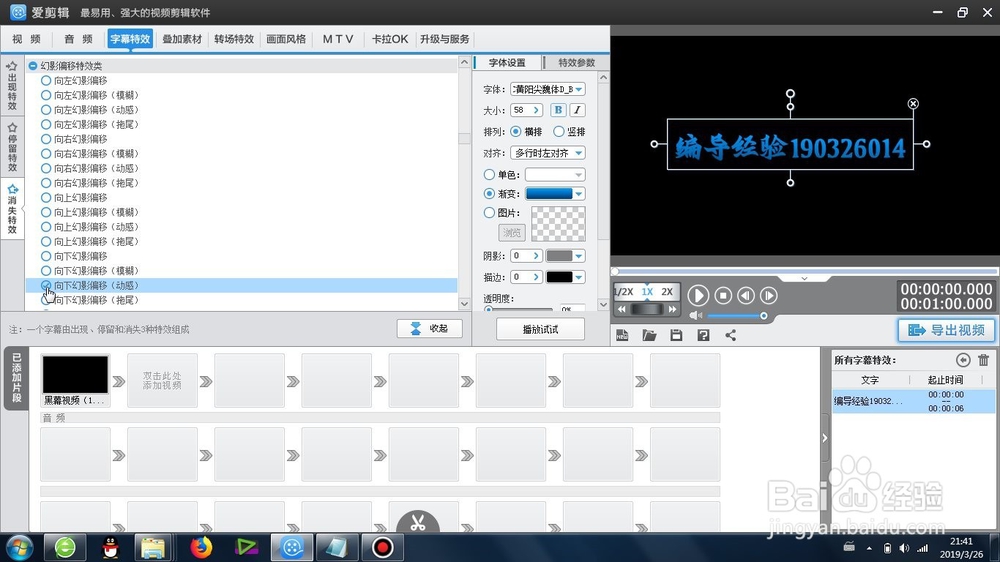Viewport: 1000px width, 562px height.
Task: Step back one frame button
Action: pyautogui.click(x=746, y=295)
